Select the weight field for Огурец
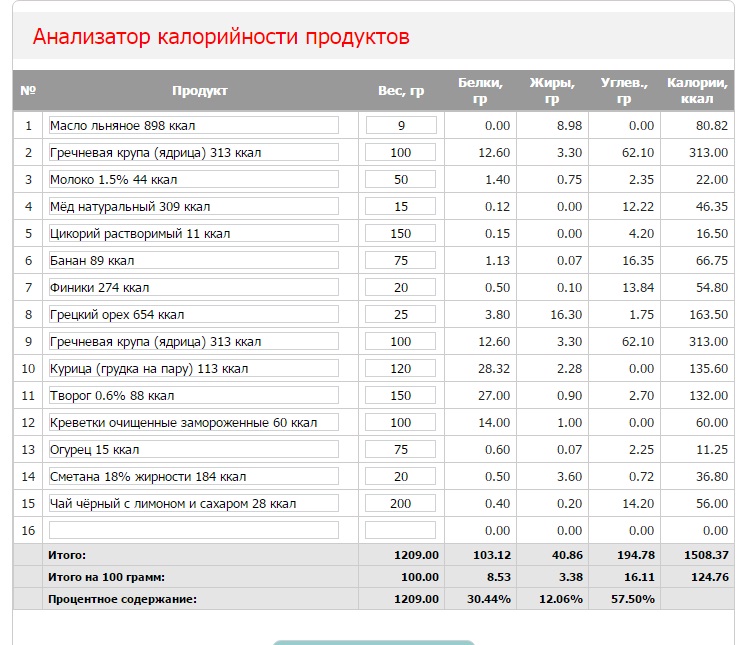742x645 pixels. pyautogui.click(x=401, y=450)
